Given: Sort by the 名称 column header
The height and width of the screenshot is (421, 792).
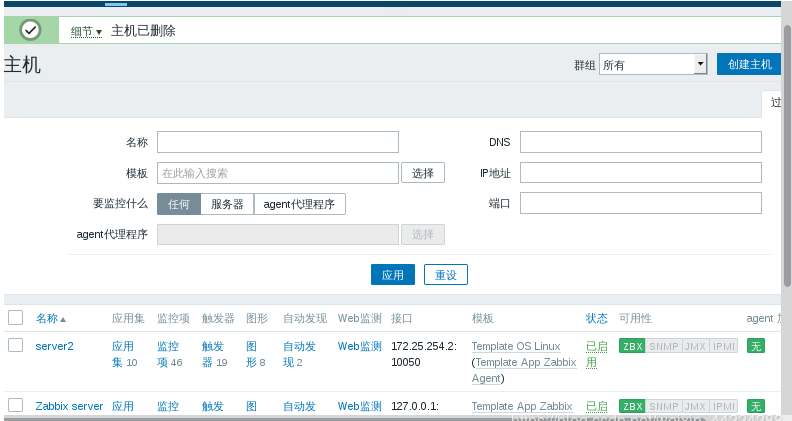Looking at the screenshot, I should tap(47, 318).
